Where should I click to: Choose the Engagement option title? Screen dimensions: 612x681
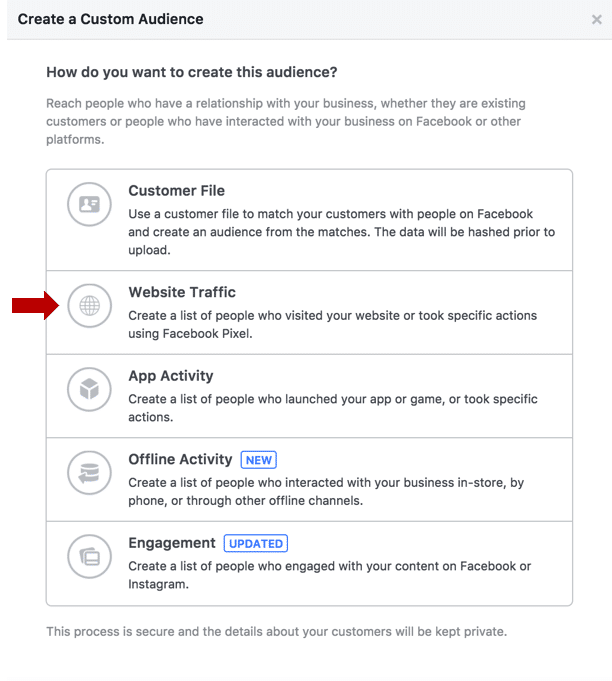[172, 543]
